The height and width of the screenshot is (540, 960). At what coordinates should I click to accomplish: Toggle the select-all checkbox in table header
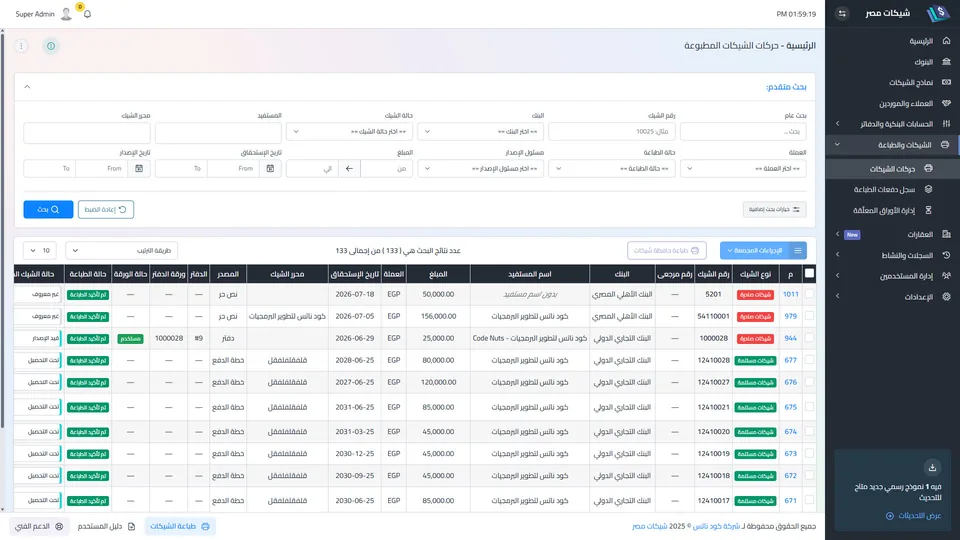click(x=809, y=274)
